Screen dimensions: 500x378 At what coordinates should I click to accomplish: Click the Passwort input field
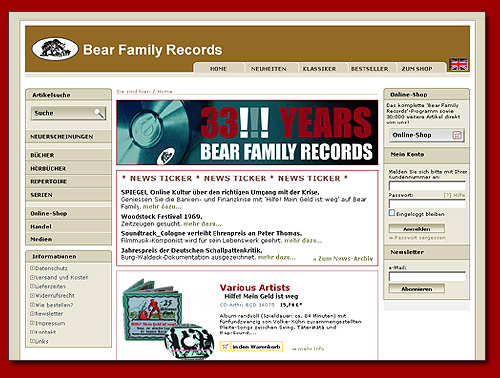pos(427,203)
